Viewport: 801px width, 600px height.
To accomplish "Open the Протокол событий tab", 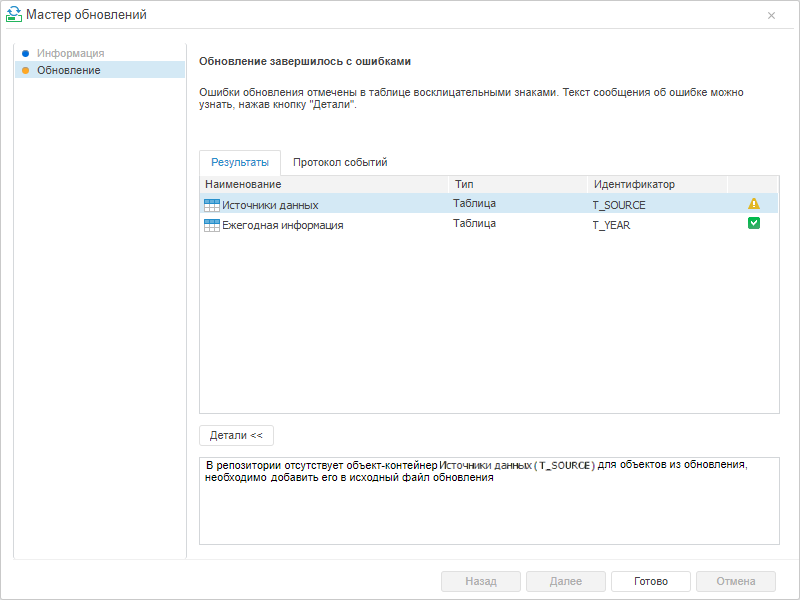I will pos(340,162).
